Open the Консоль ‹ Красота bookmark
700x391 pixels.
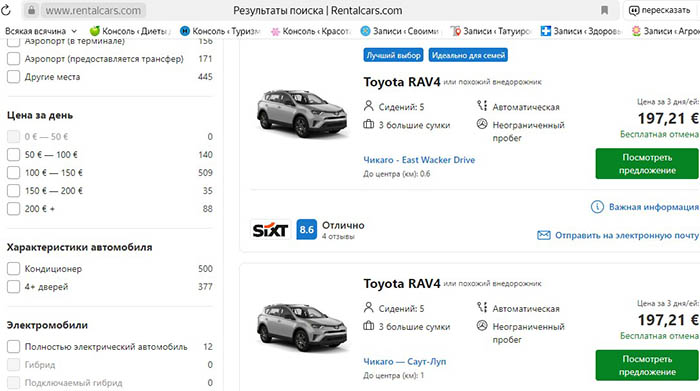(311, 31)
